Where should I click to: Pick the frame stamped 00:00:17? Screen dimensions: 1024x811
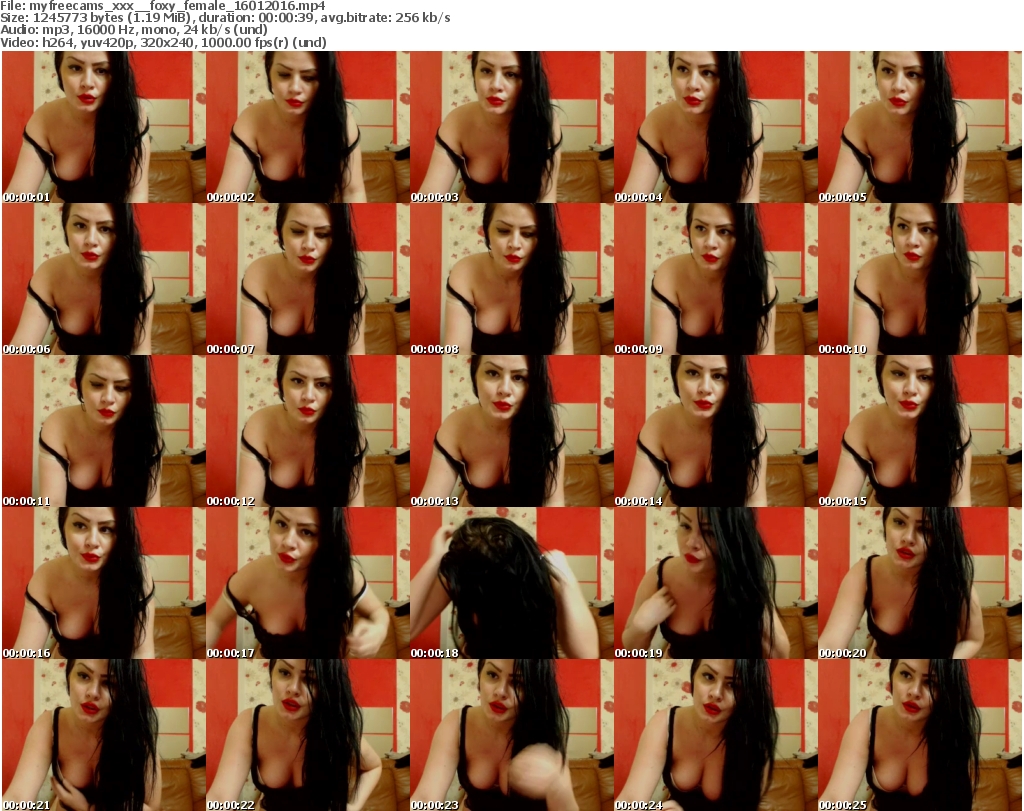(x=308, y=583)
